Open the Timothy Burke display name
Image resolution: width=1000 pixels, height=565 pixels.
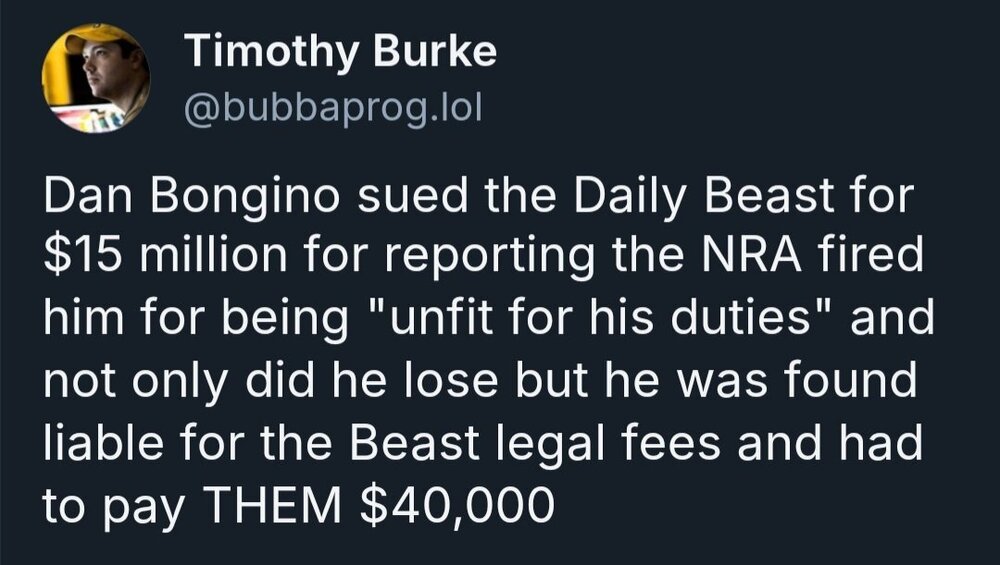tap(340, 52)
